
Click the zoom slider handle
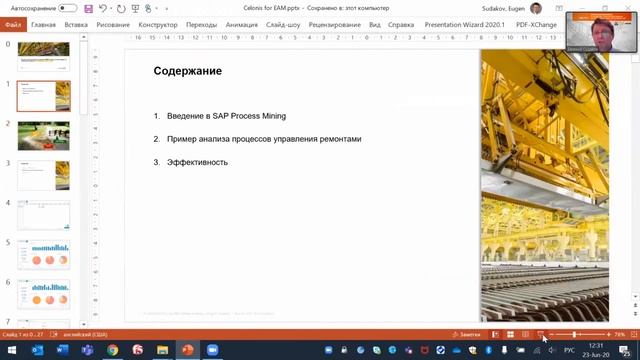[574, 335]
